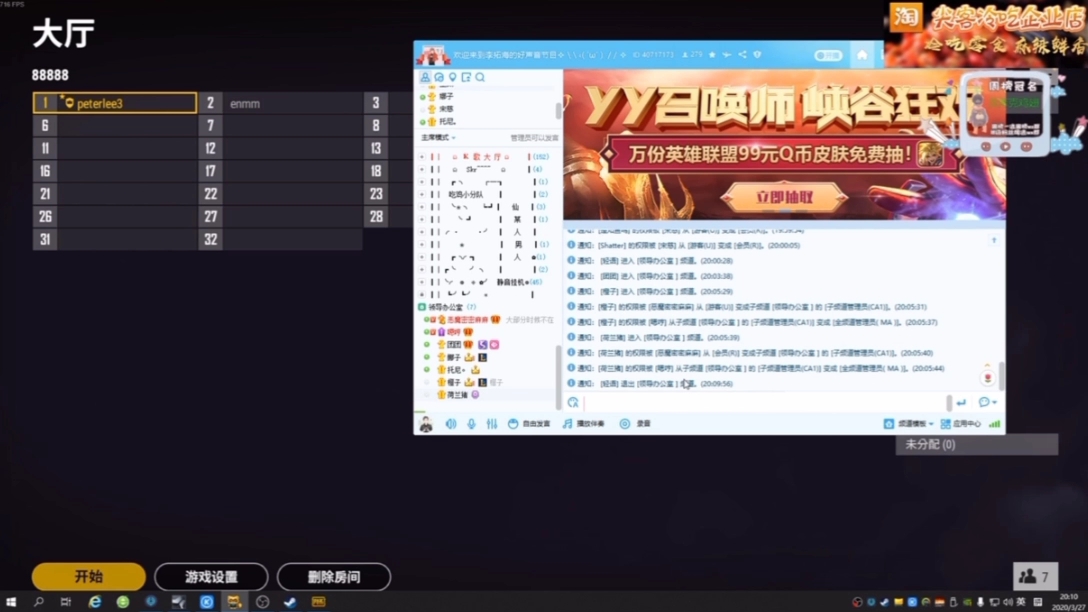The width and height of the screenshot is (1088, 612).
Task: Open Windows Start menu
Action: click(x=10, y=602)
